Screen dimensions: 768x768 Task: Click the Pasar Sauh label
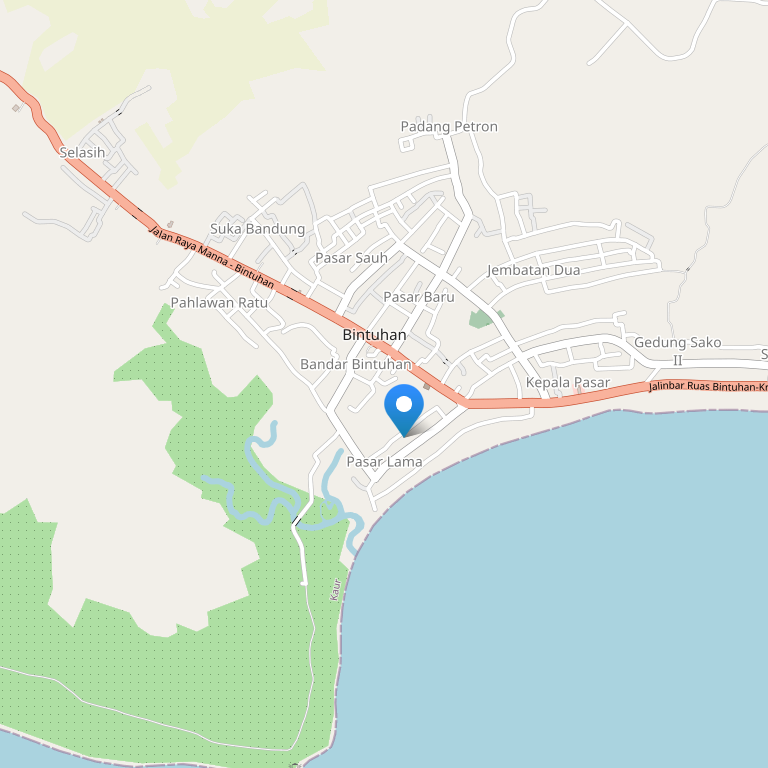pyautogui.click(x=351, y=258)
